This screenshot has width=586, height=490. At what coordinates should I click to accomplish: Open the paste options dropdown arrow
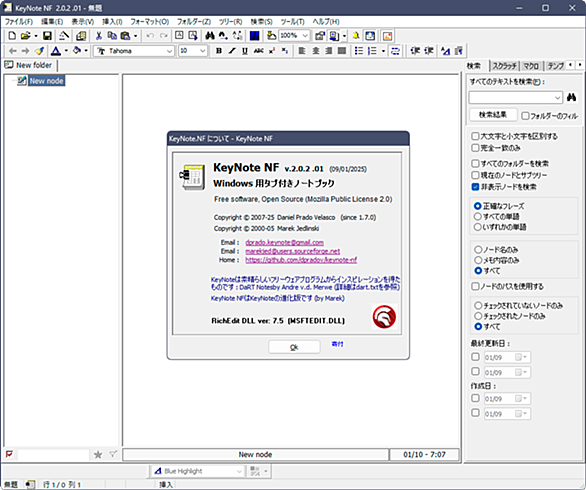click(135, 36)
